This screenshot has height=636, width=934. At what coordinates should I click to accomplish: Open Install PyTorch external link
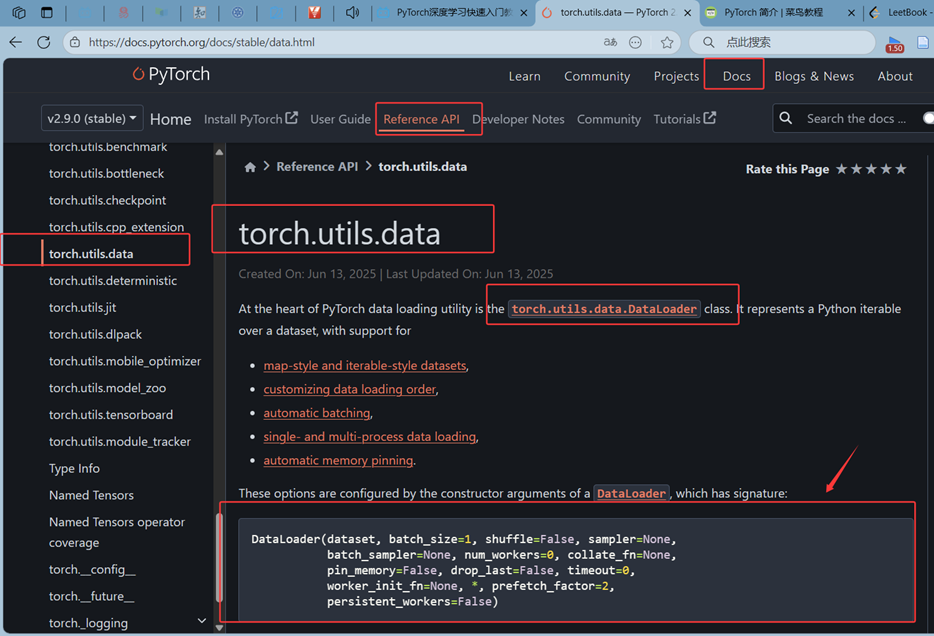click(250, 119)
